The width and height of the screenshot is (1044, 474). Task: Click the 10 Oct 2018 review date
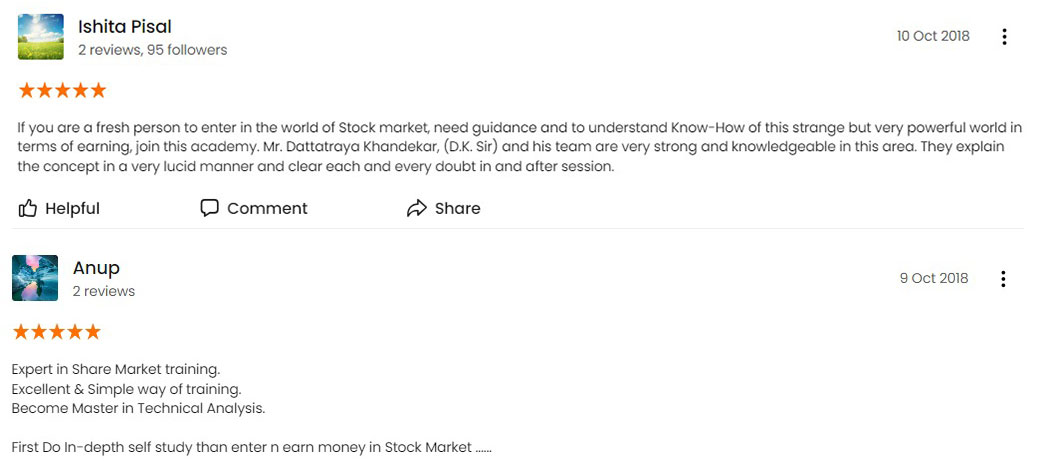pos(933,37)
